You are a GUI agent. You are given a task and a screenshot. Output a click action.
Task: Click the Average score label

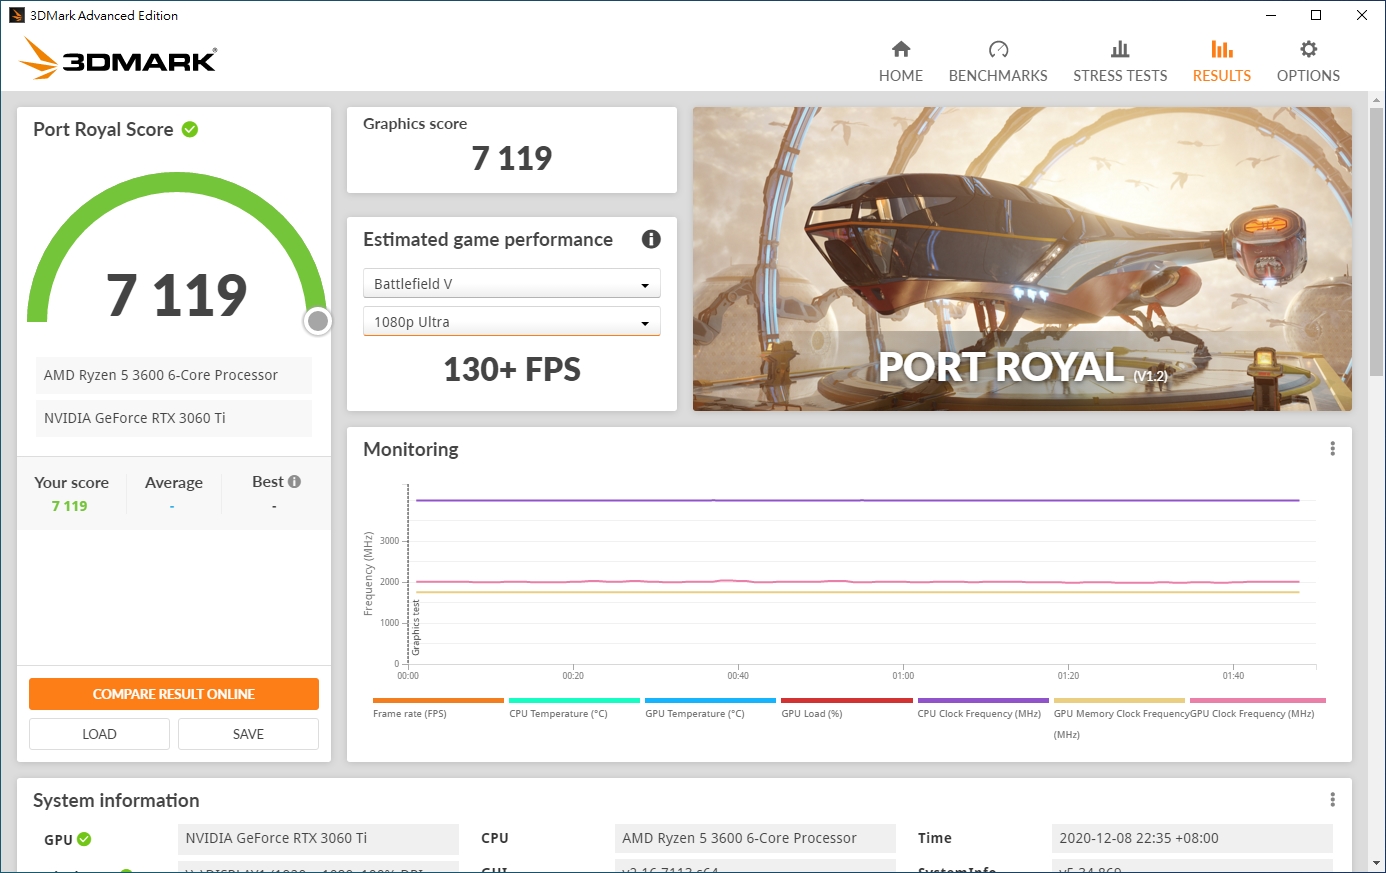tap(174, 483)
